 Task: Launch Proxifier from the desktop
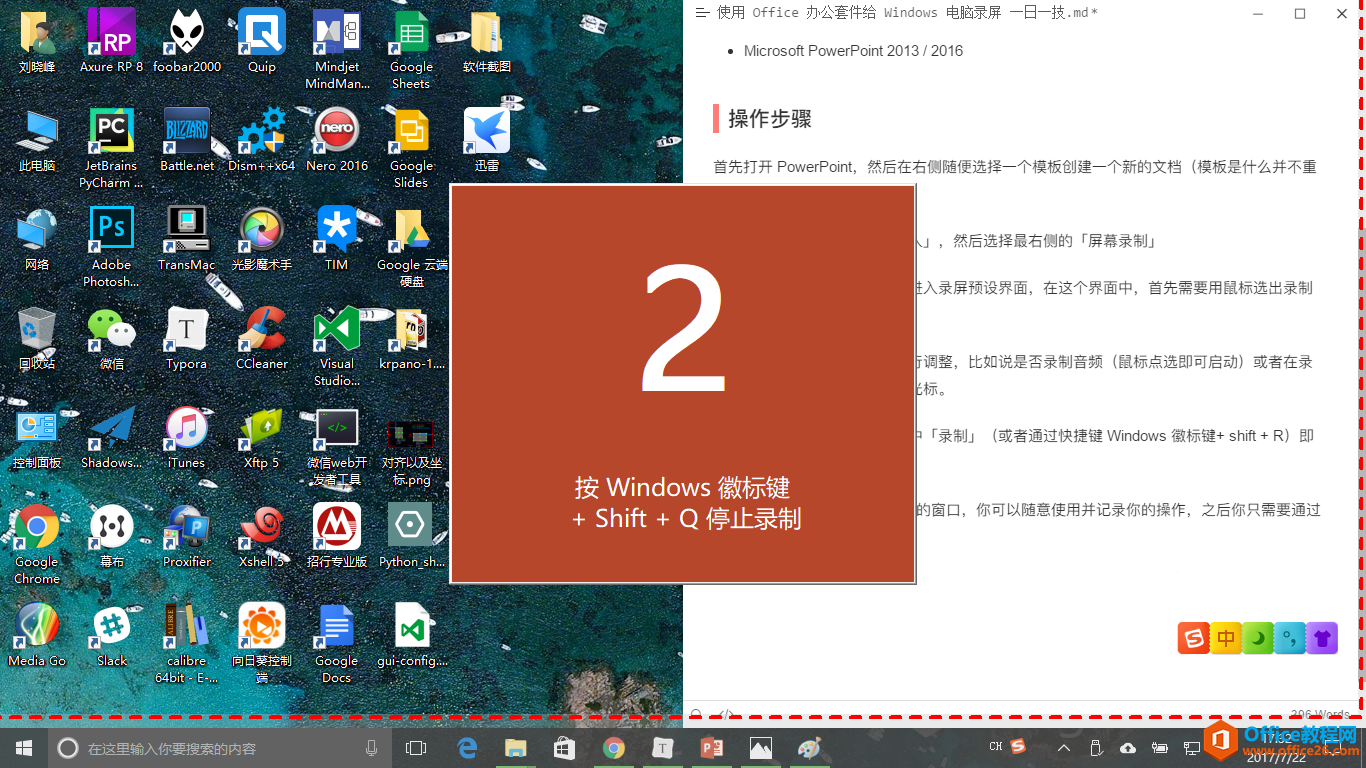(x=187, y=536)
